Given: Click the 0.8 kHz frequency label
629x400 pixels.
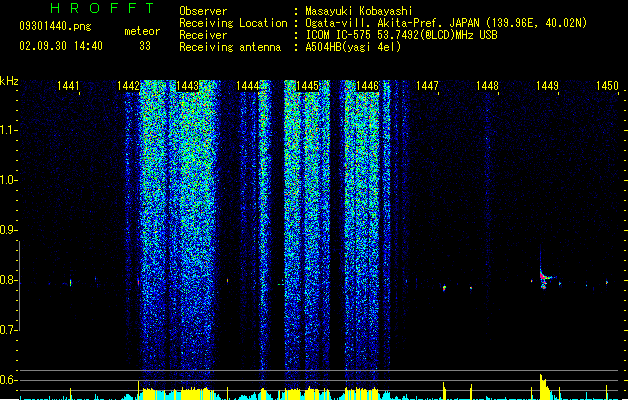Looking at the screenshot, I should [x=8, y=280].
